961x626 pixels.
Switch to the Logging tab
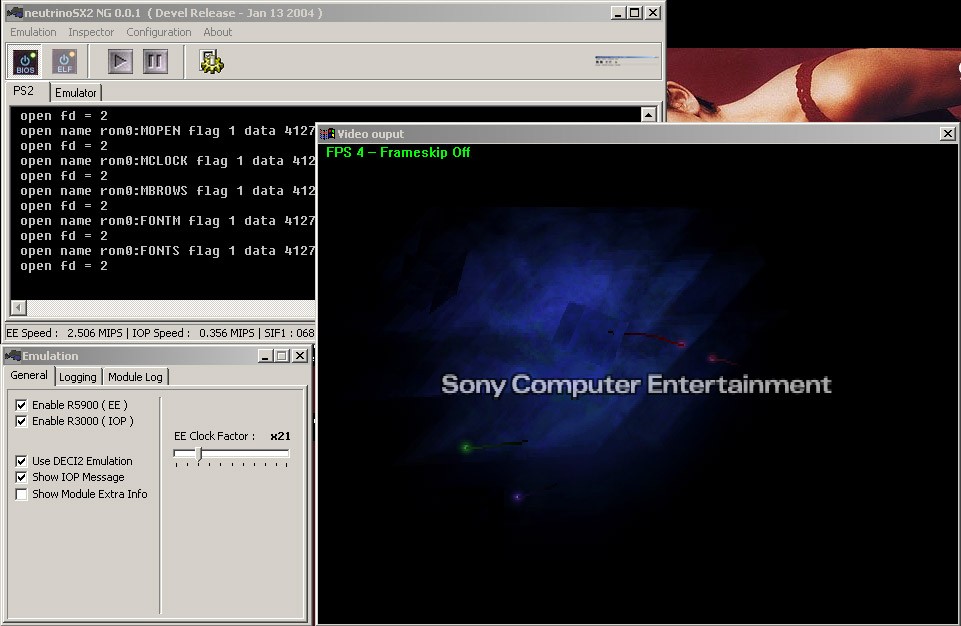[x=78, y=377]
